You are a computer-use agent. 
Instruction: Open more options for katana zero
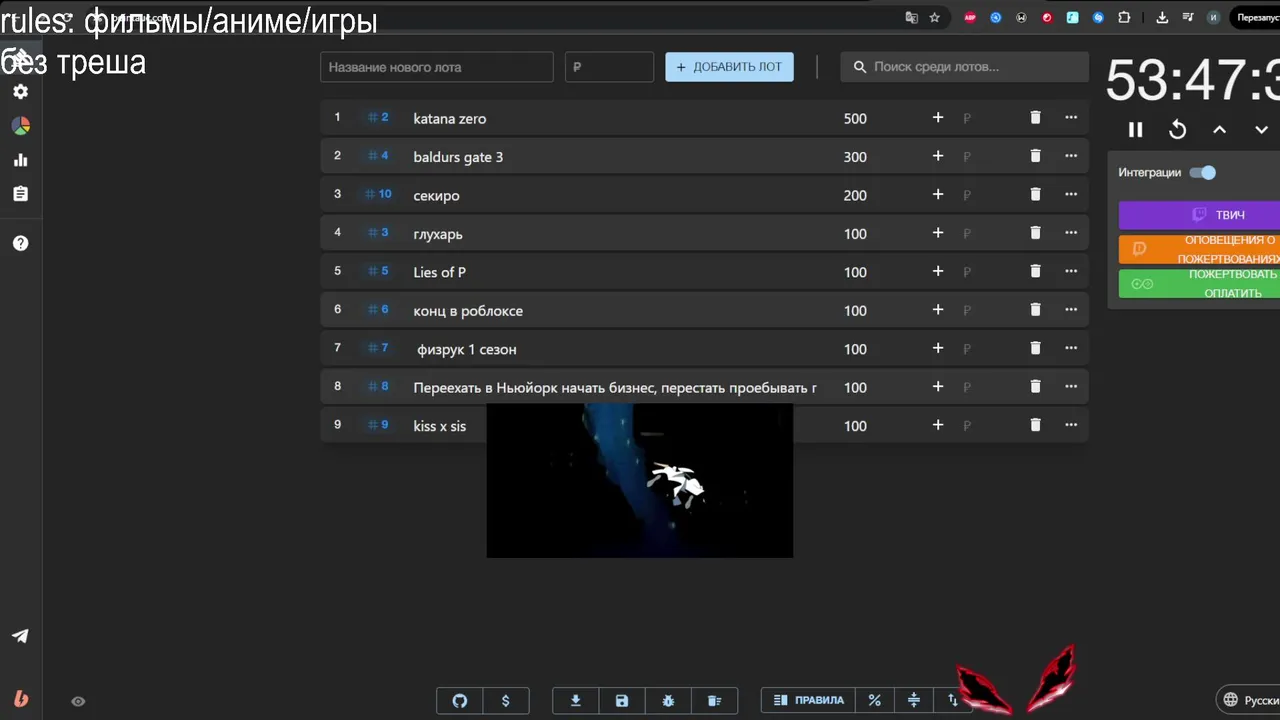click(1071, 118)
